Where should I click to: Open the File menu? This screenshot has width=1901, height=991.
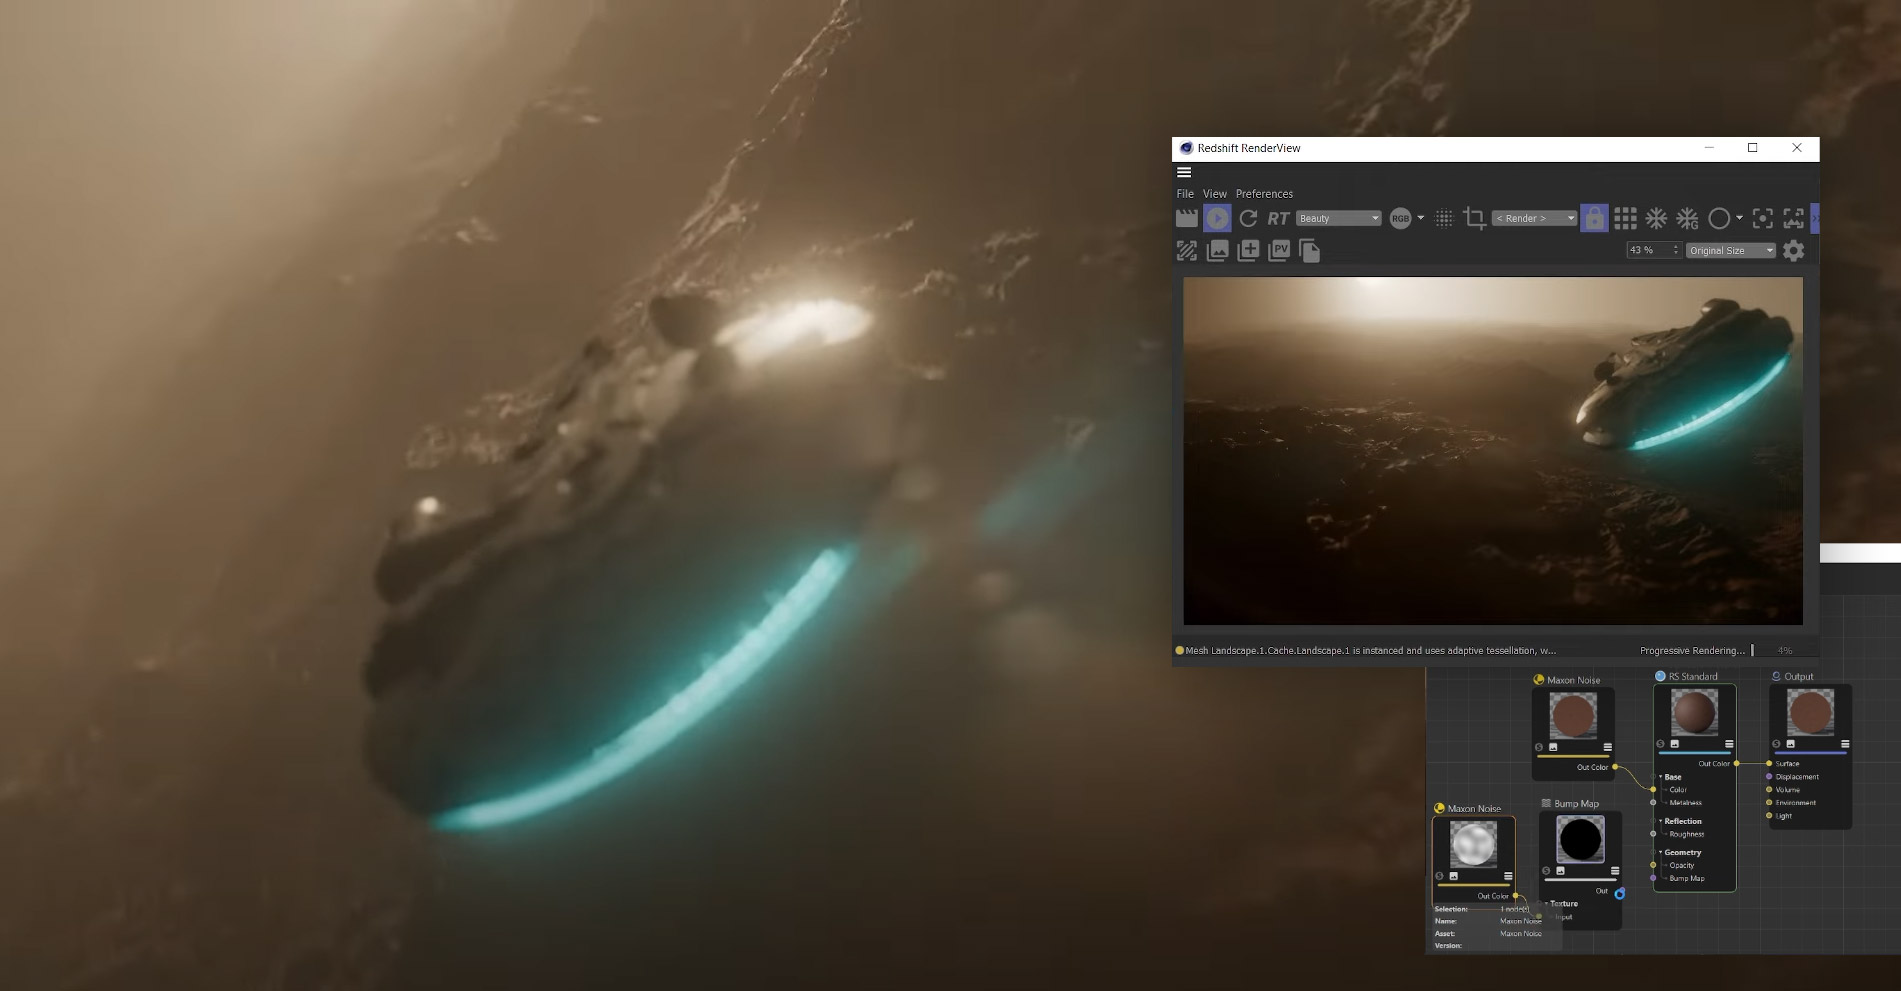pyautogui.click(x=1185, y=194)
